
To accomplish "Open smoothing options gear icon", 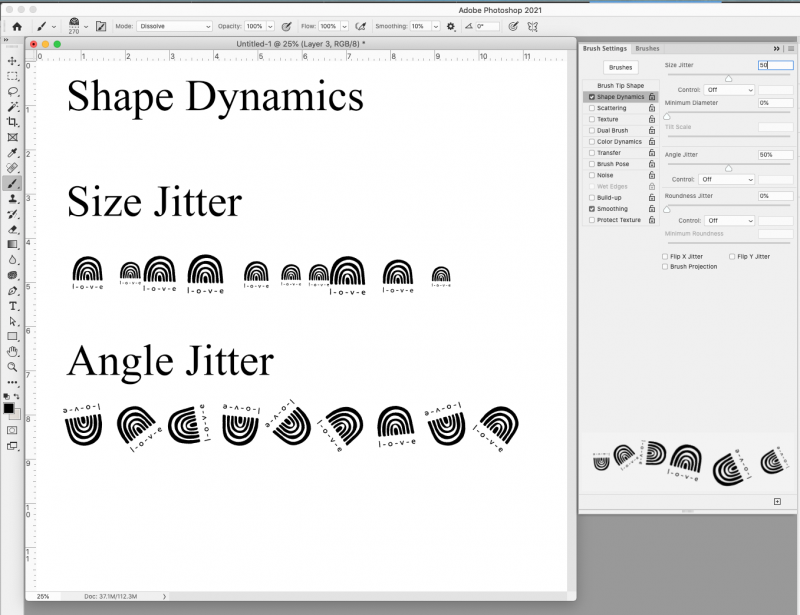I will coord(451,27).
